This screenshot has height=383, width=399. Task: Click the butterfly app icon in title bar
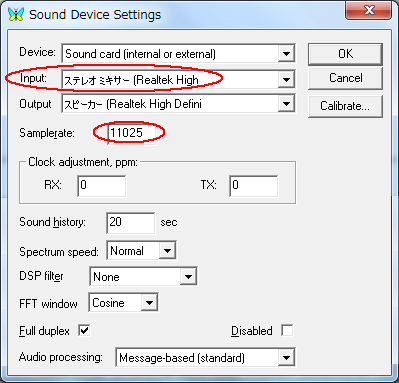pos(16,14)
